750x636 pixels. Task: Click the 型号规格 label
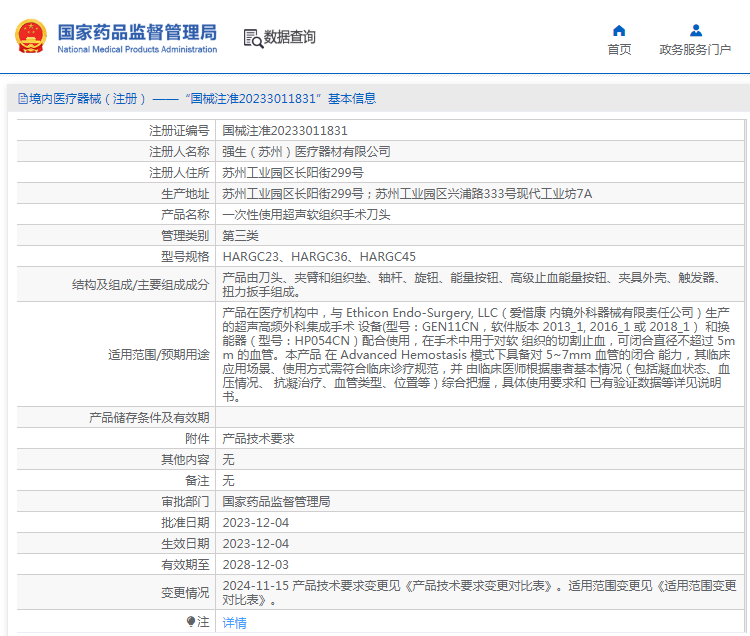pyautogui.click(x=186, y=257)
